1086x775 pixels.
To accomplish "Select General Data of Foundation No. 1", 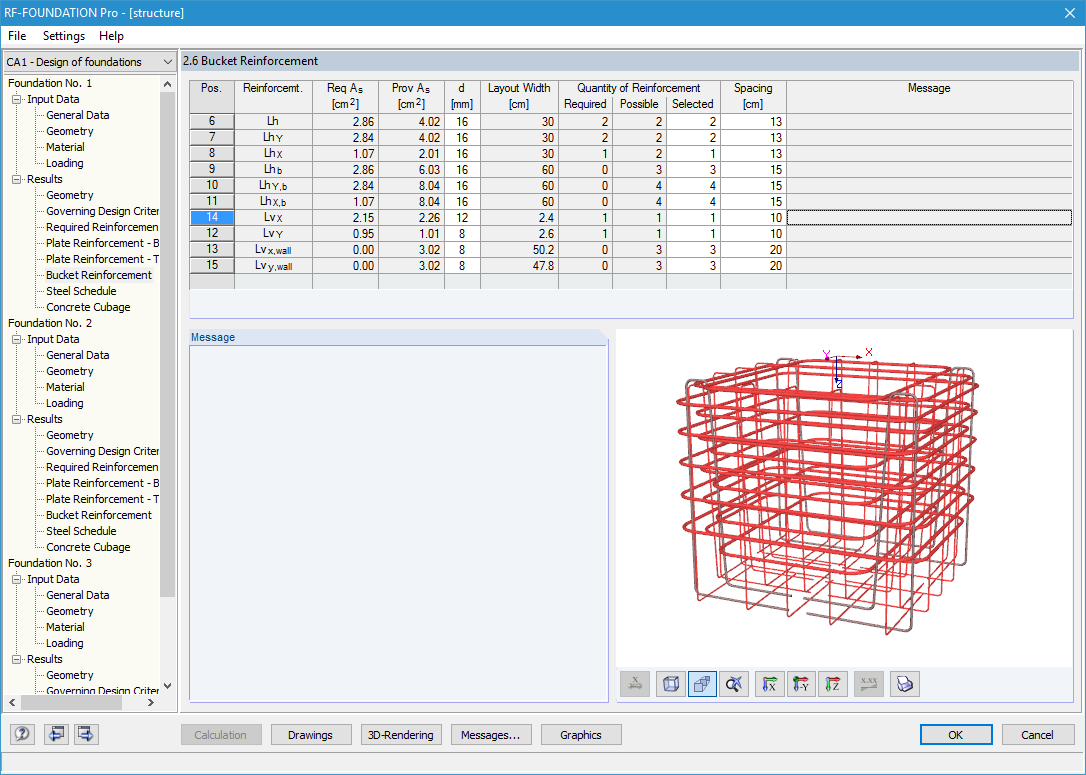I will pyautogui.click(x=78, y=115).
